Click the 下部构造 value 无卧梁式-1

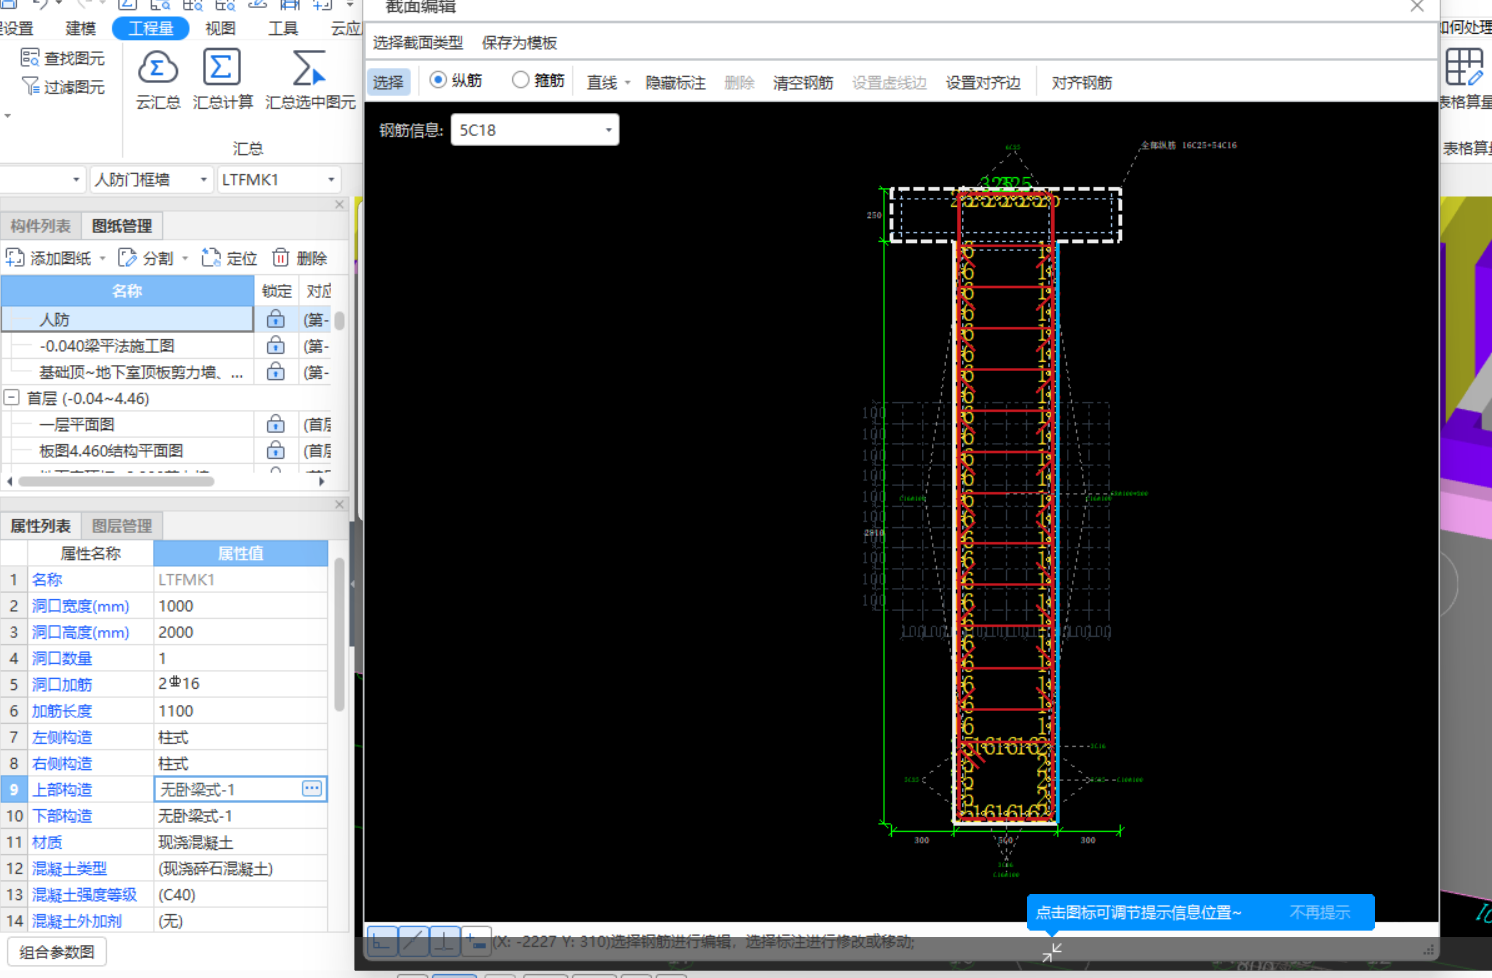tap(241, 816)
